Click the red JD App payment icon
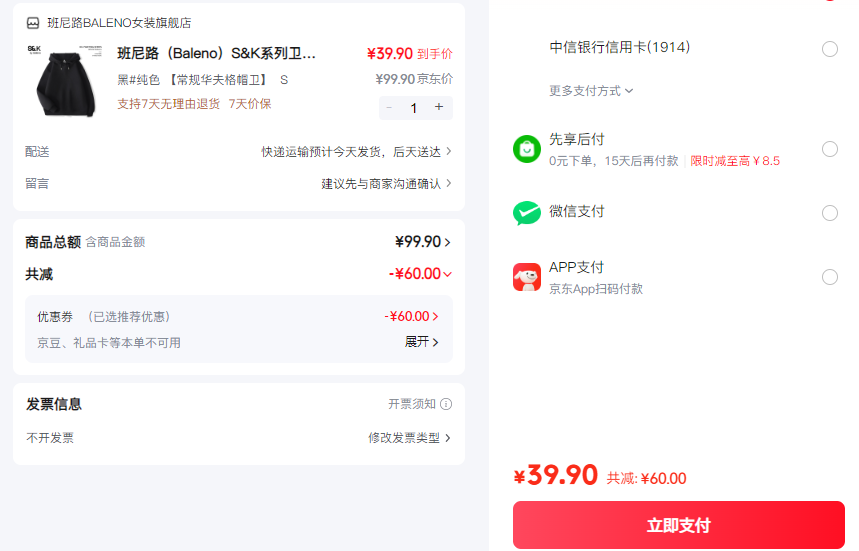The image size is (859, 551). click(527, 277)
